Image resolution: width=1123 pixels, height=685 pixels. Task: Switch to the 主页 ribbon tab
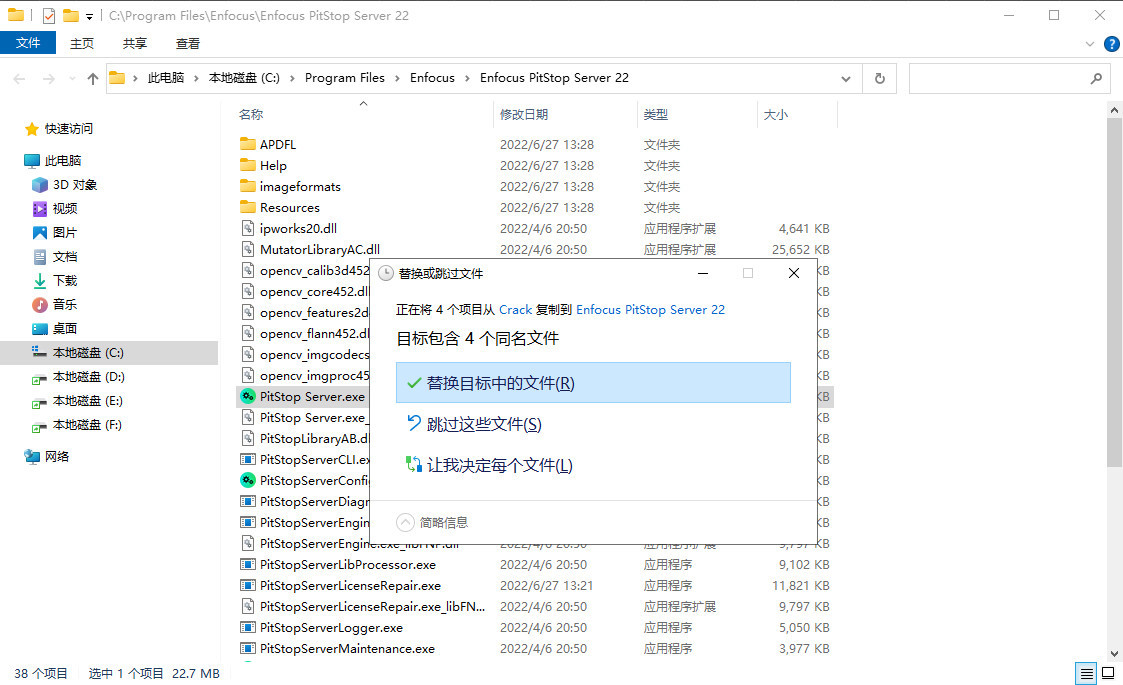82,44
